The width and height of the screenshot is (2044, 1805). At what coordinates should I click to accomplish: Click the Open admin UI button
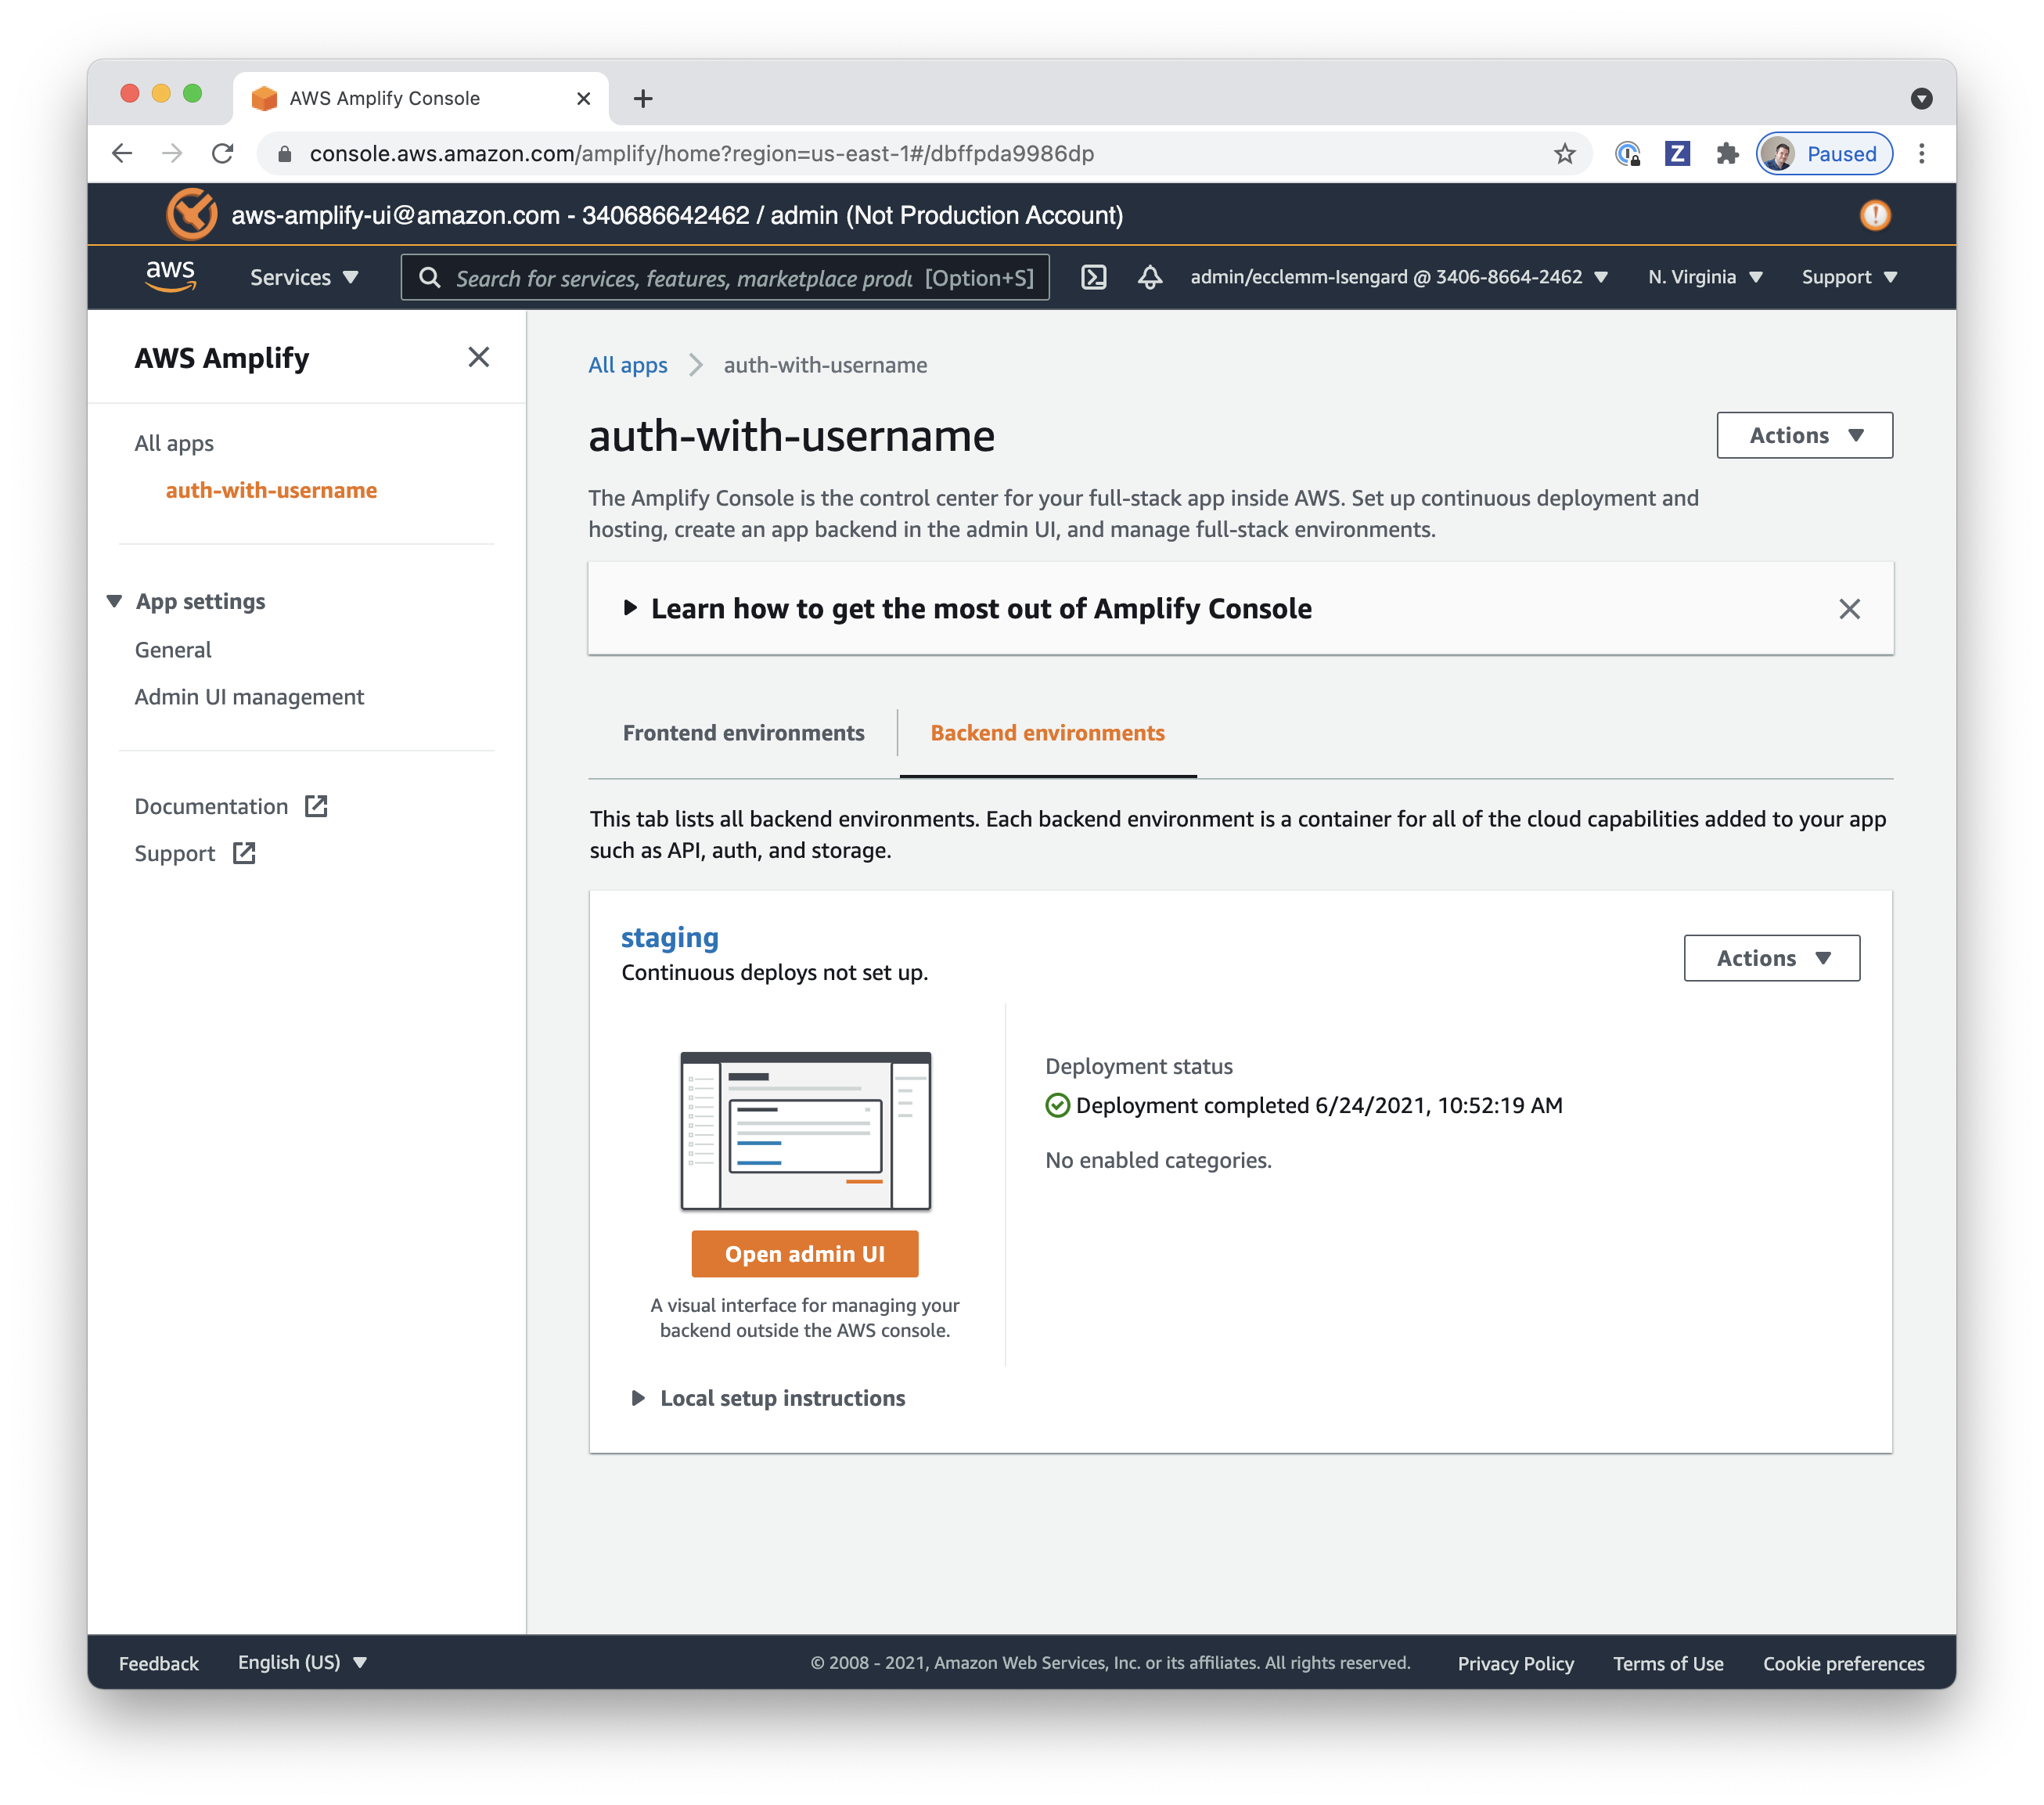[x=804, y=1253]
